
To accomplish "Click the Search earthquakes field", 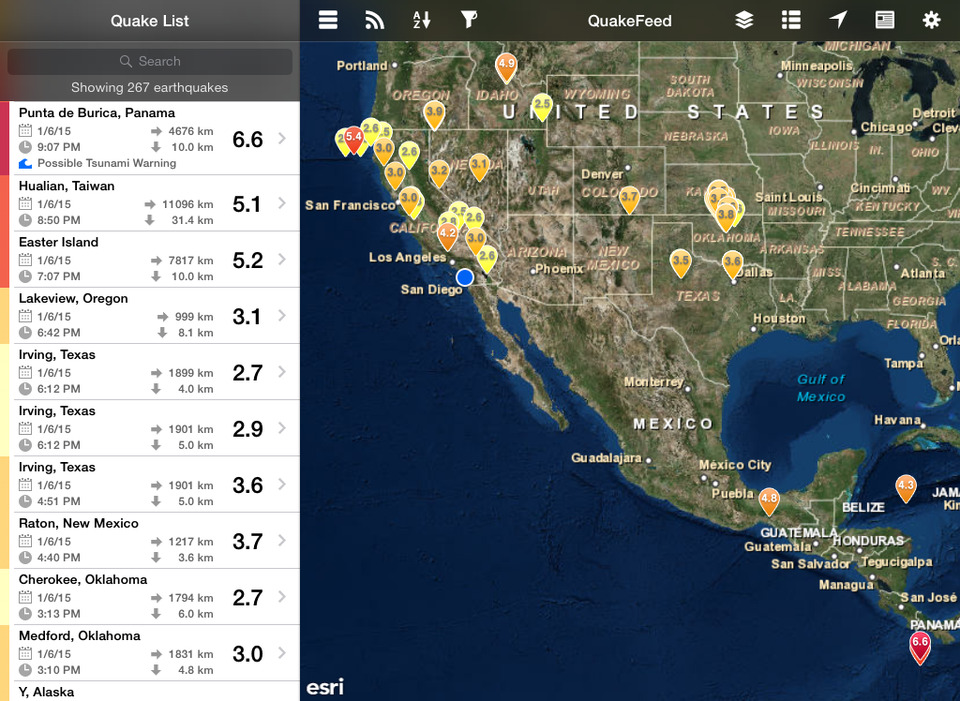I will (x=150, y=61).
